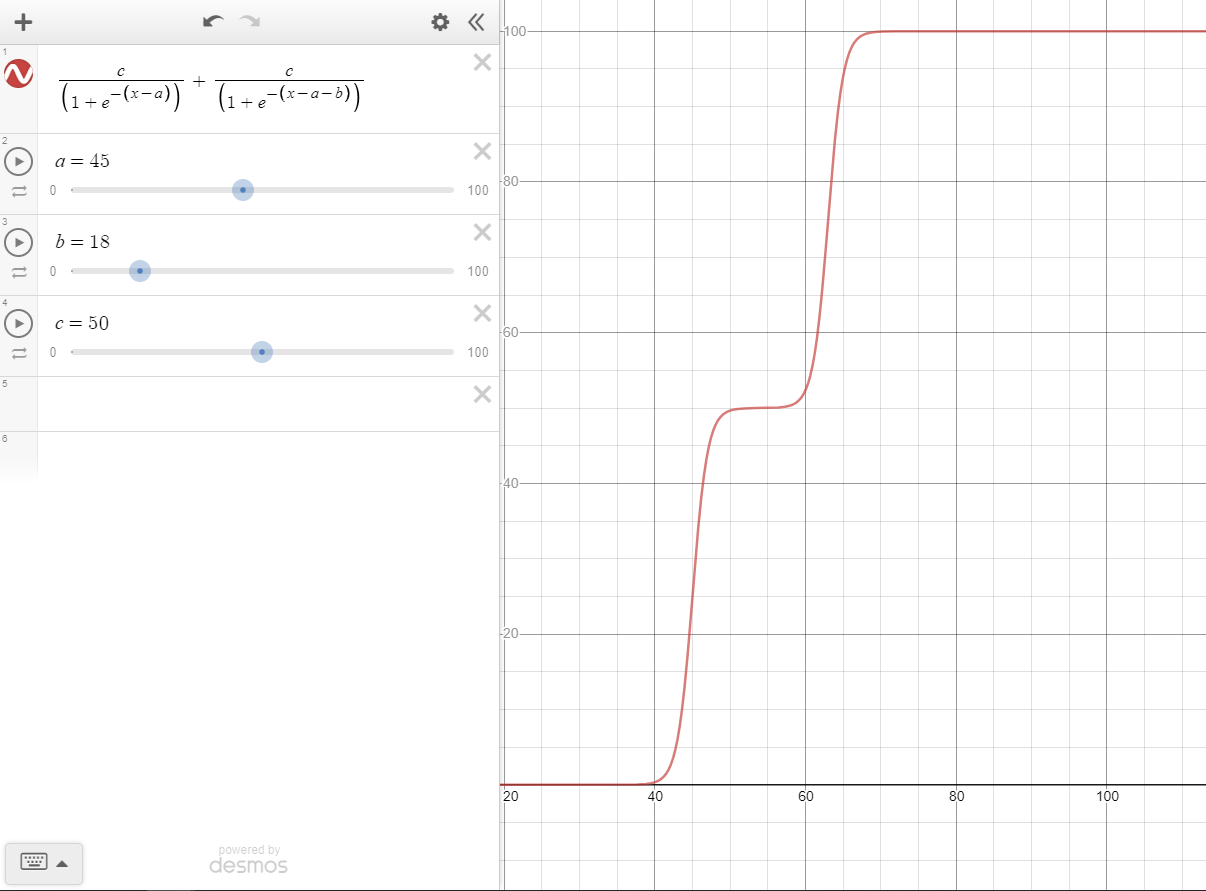
Task: Click the slider b thumb
Action: pos(140,271)
